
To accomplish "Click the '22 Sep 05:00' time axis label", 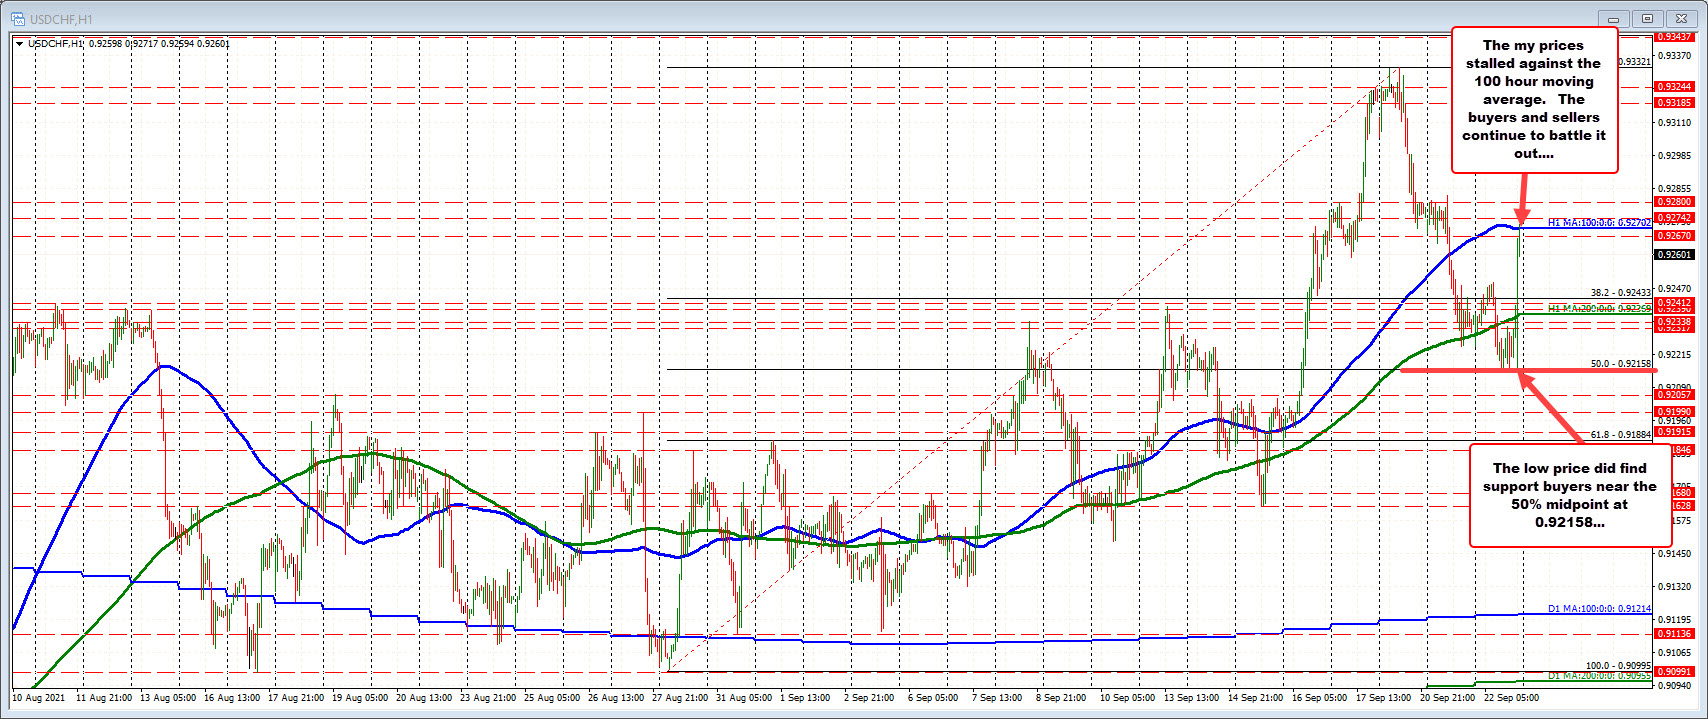I will click(1510, 697).
